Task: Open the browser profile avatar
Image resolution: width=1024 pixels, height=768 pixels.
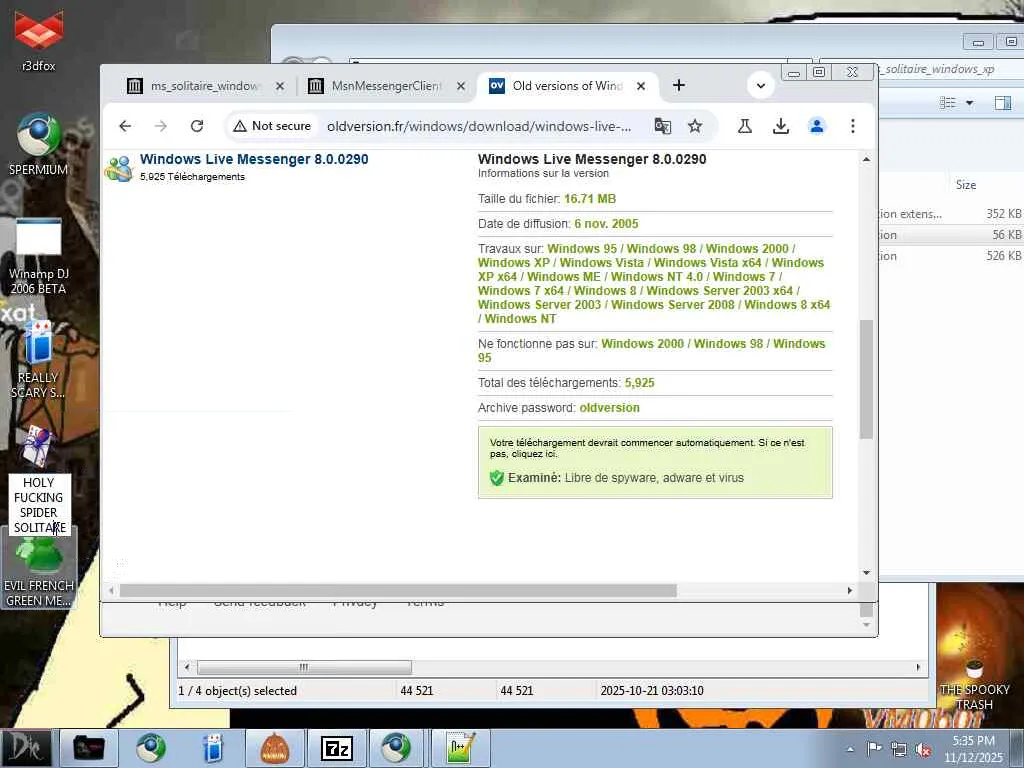Action: pos(816,126)
